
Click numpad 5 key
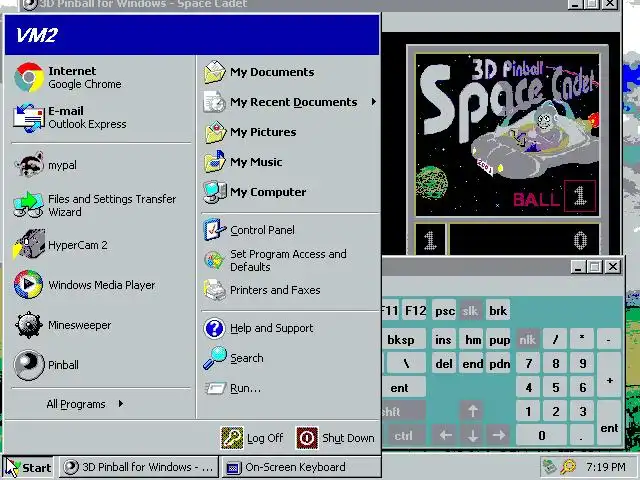pos(556,387)
